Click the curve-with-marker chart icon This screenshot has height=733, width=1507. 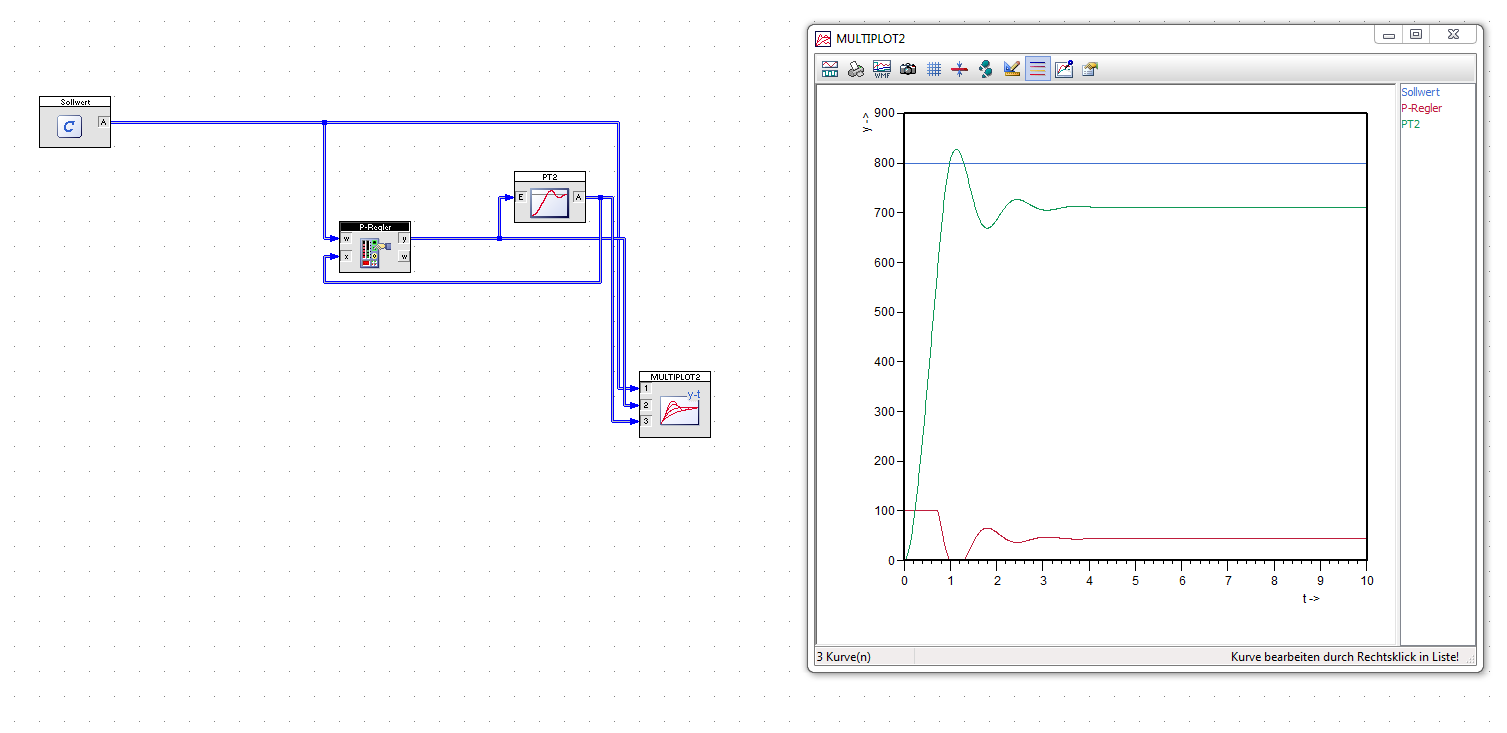coord(1064,69)
